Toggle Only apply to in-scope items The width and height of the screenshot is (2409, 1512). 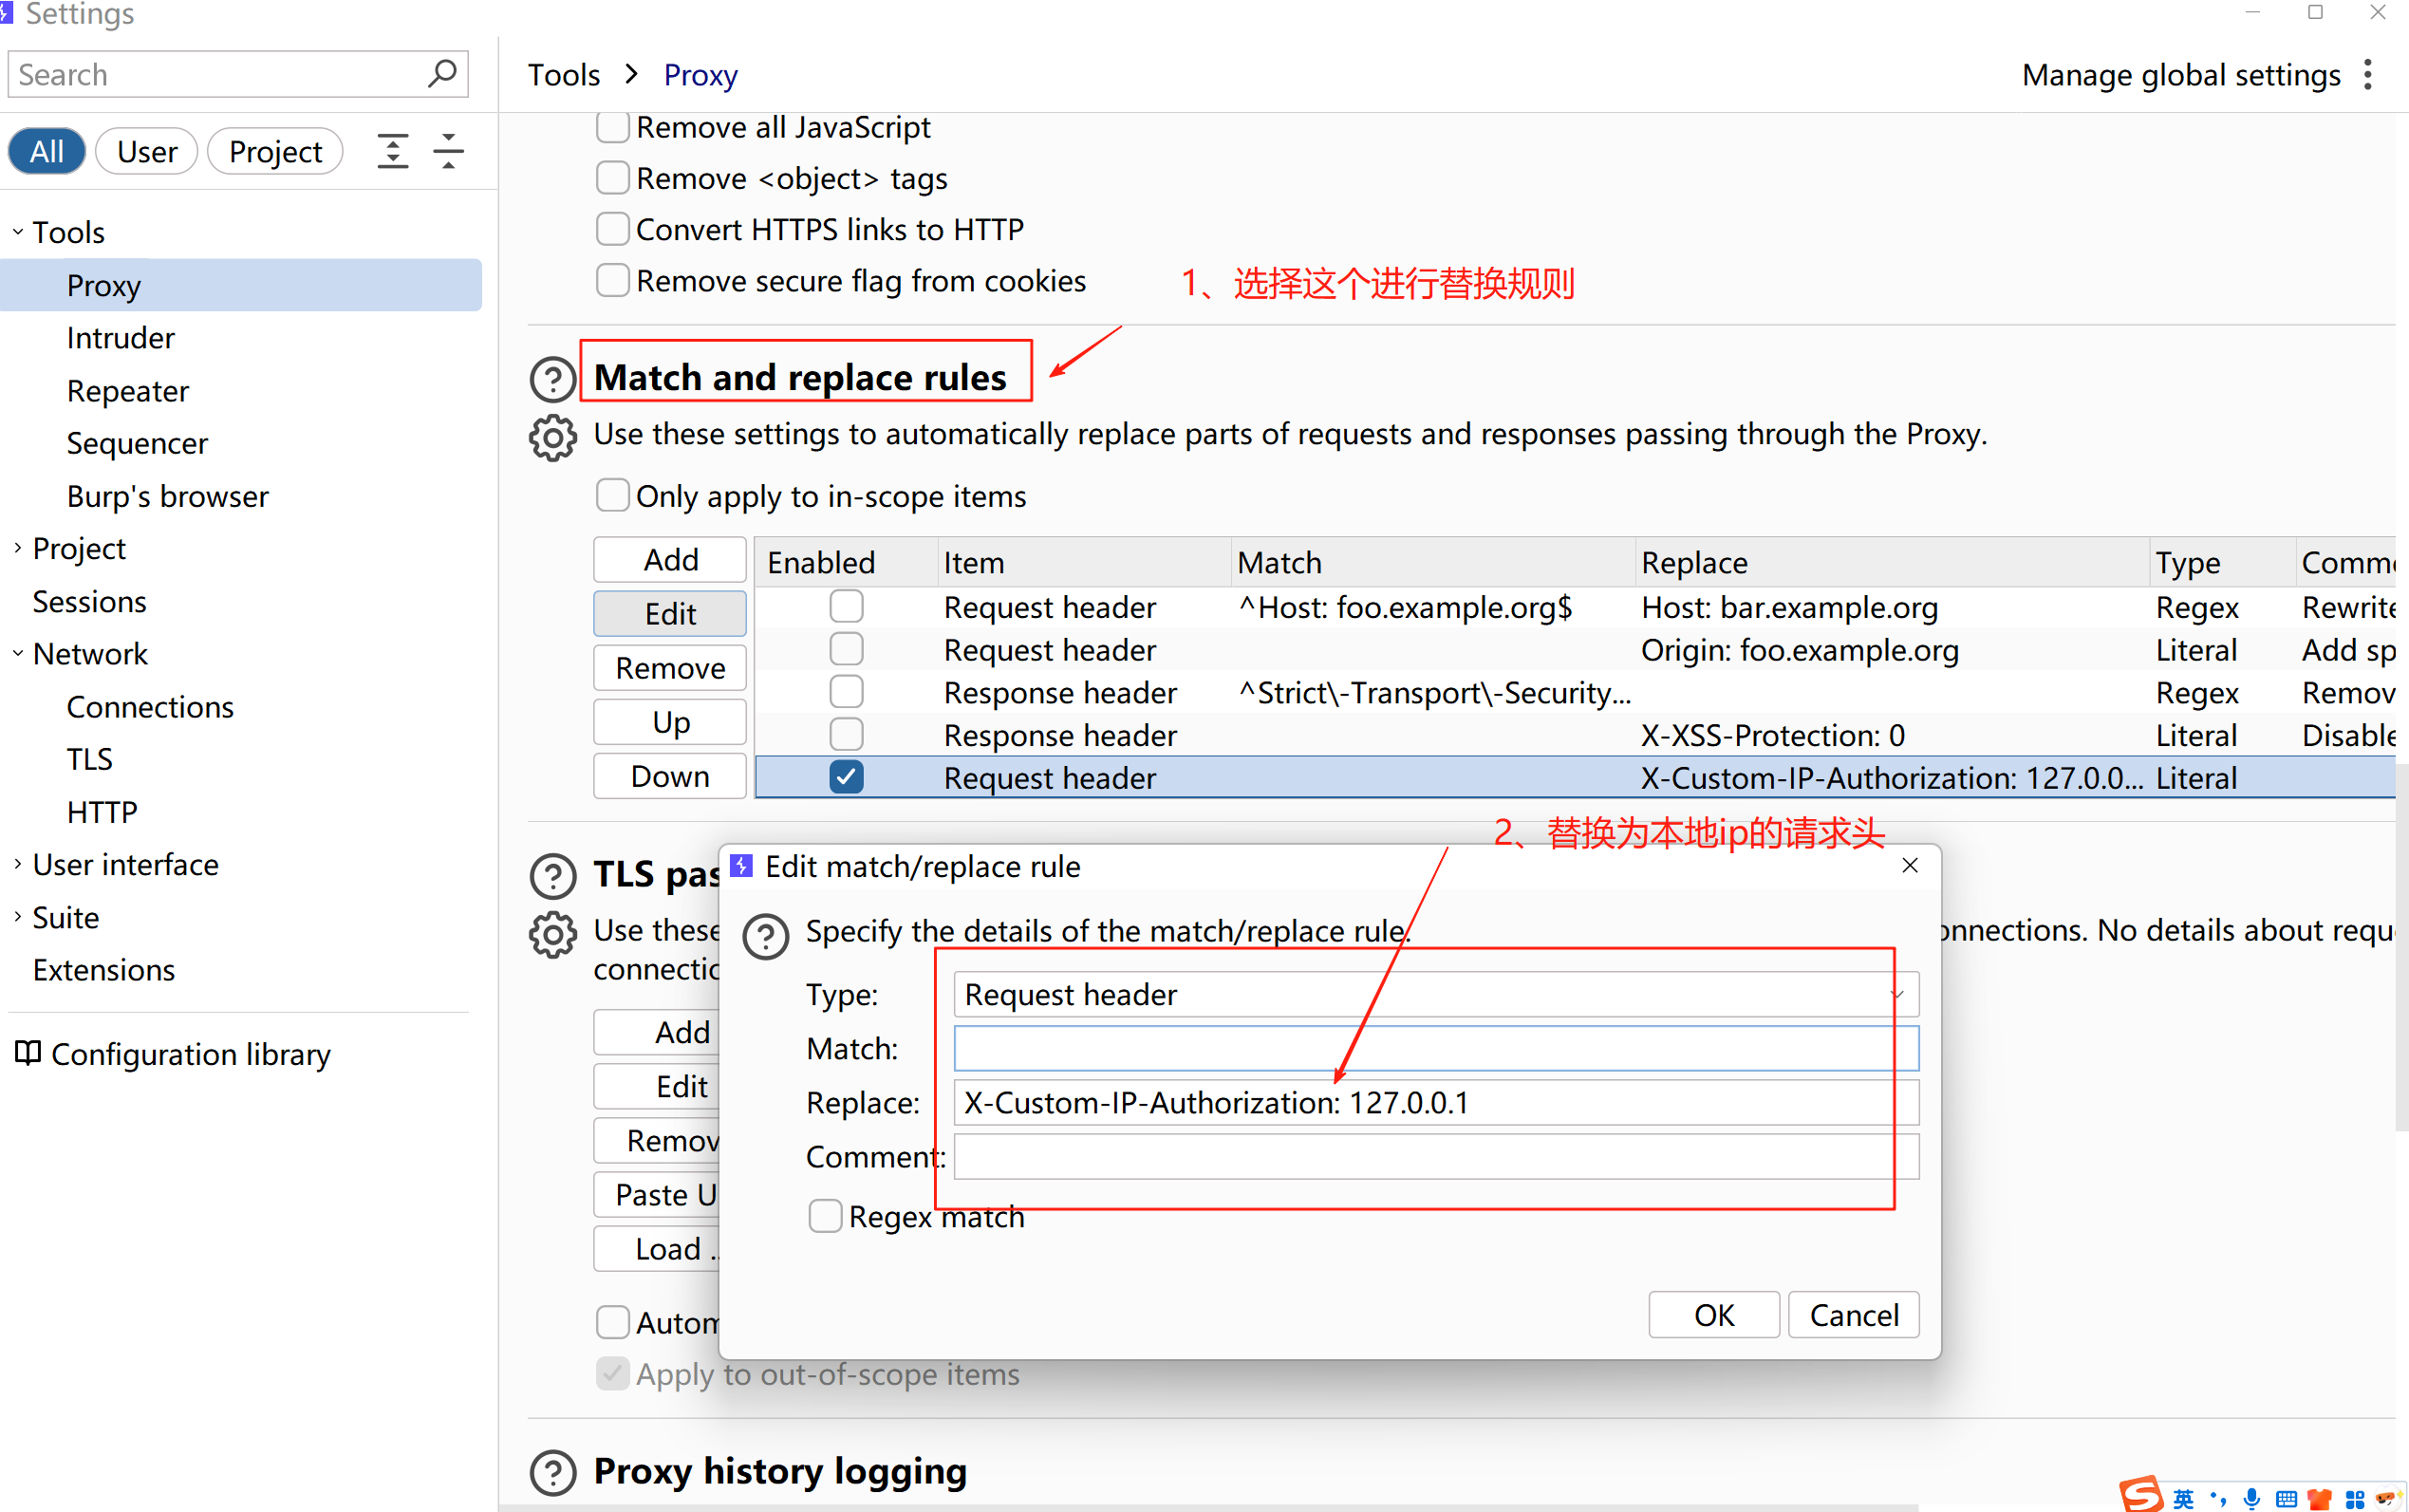click(x=613, y=495)
